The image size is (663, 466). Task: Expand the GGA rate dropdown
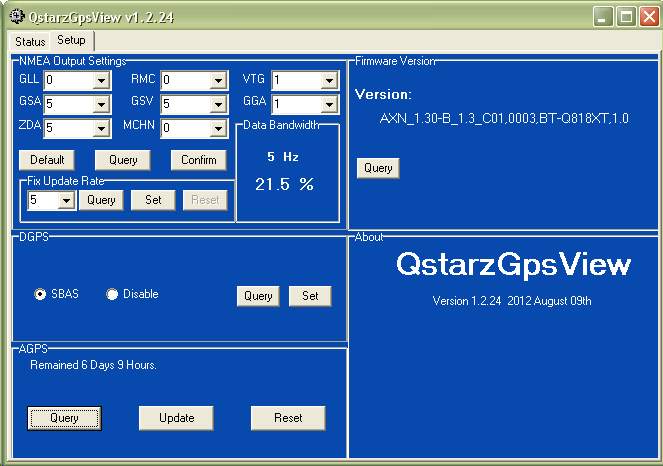click(329, 104)
